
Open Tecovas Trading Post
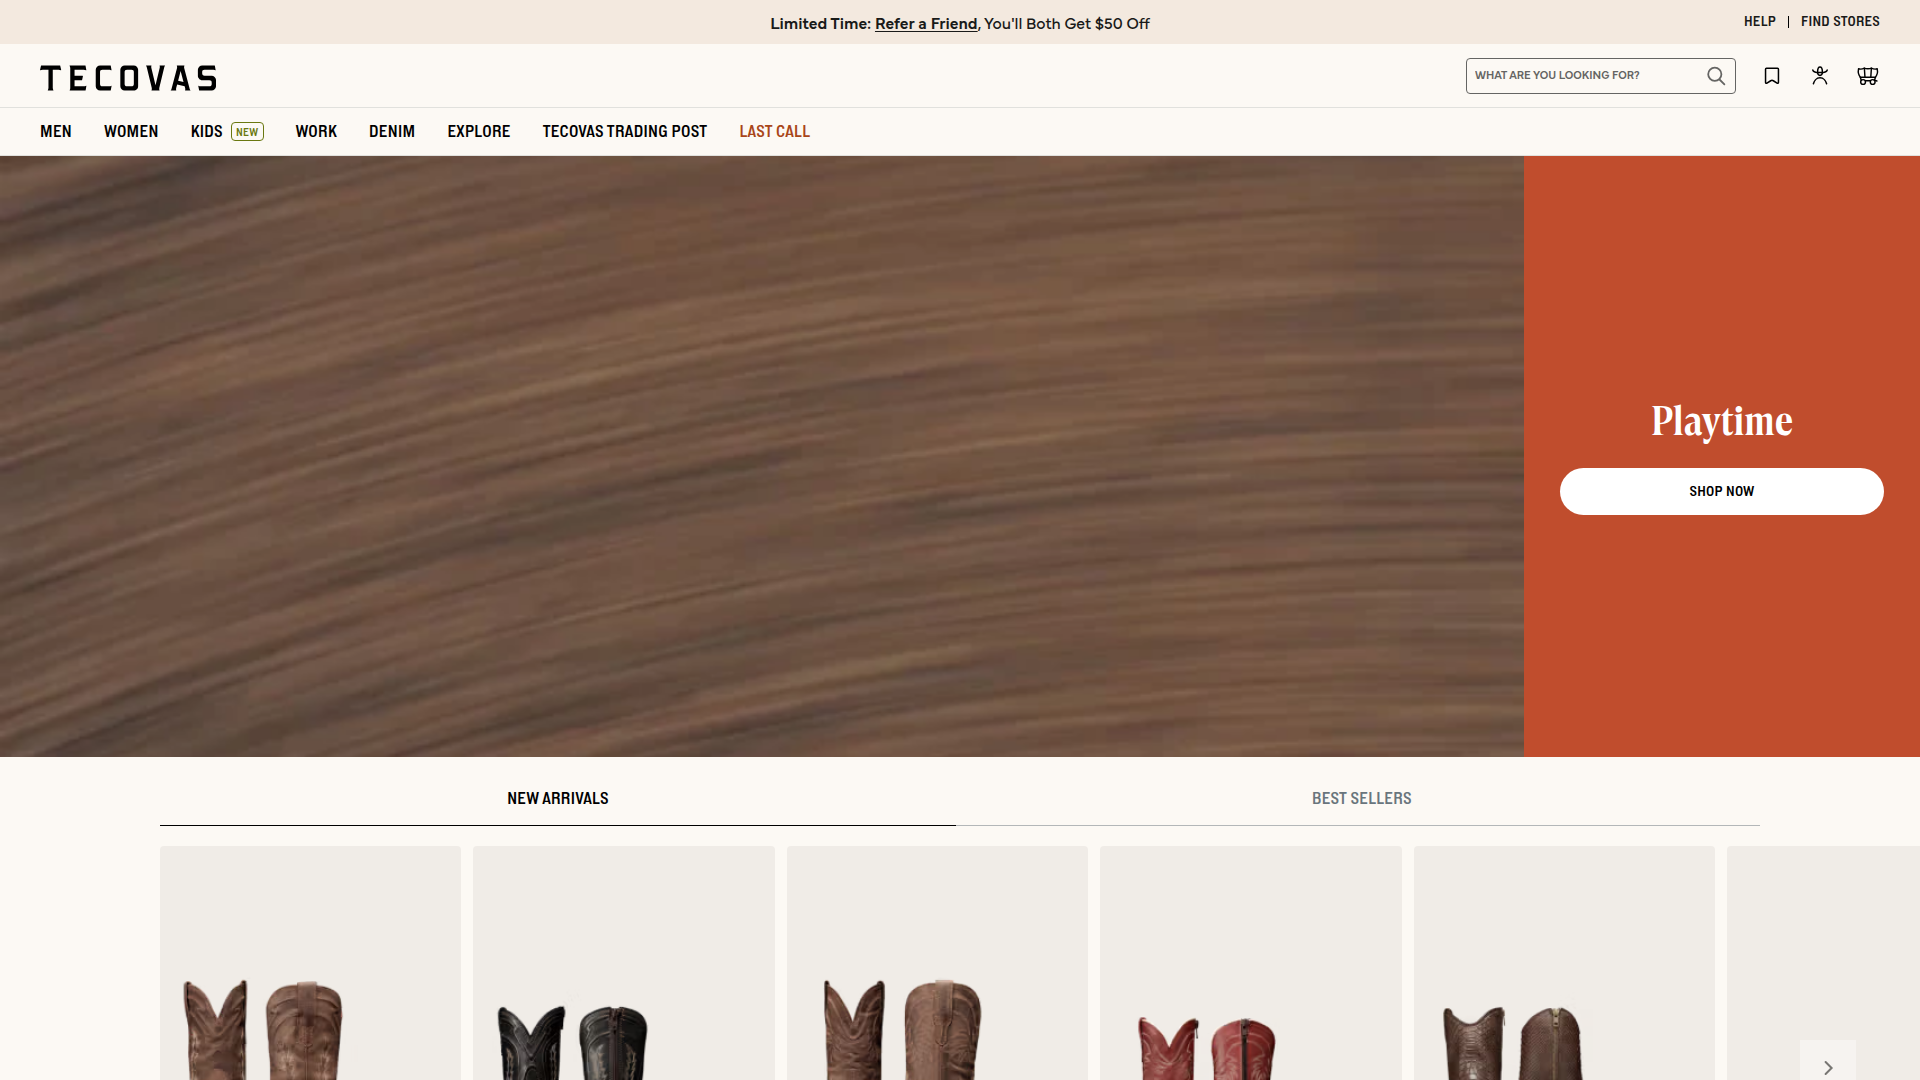click(625, 132)
